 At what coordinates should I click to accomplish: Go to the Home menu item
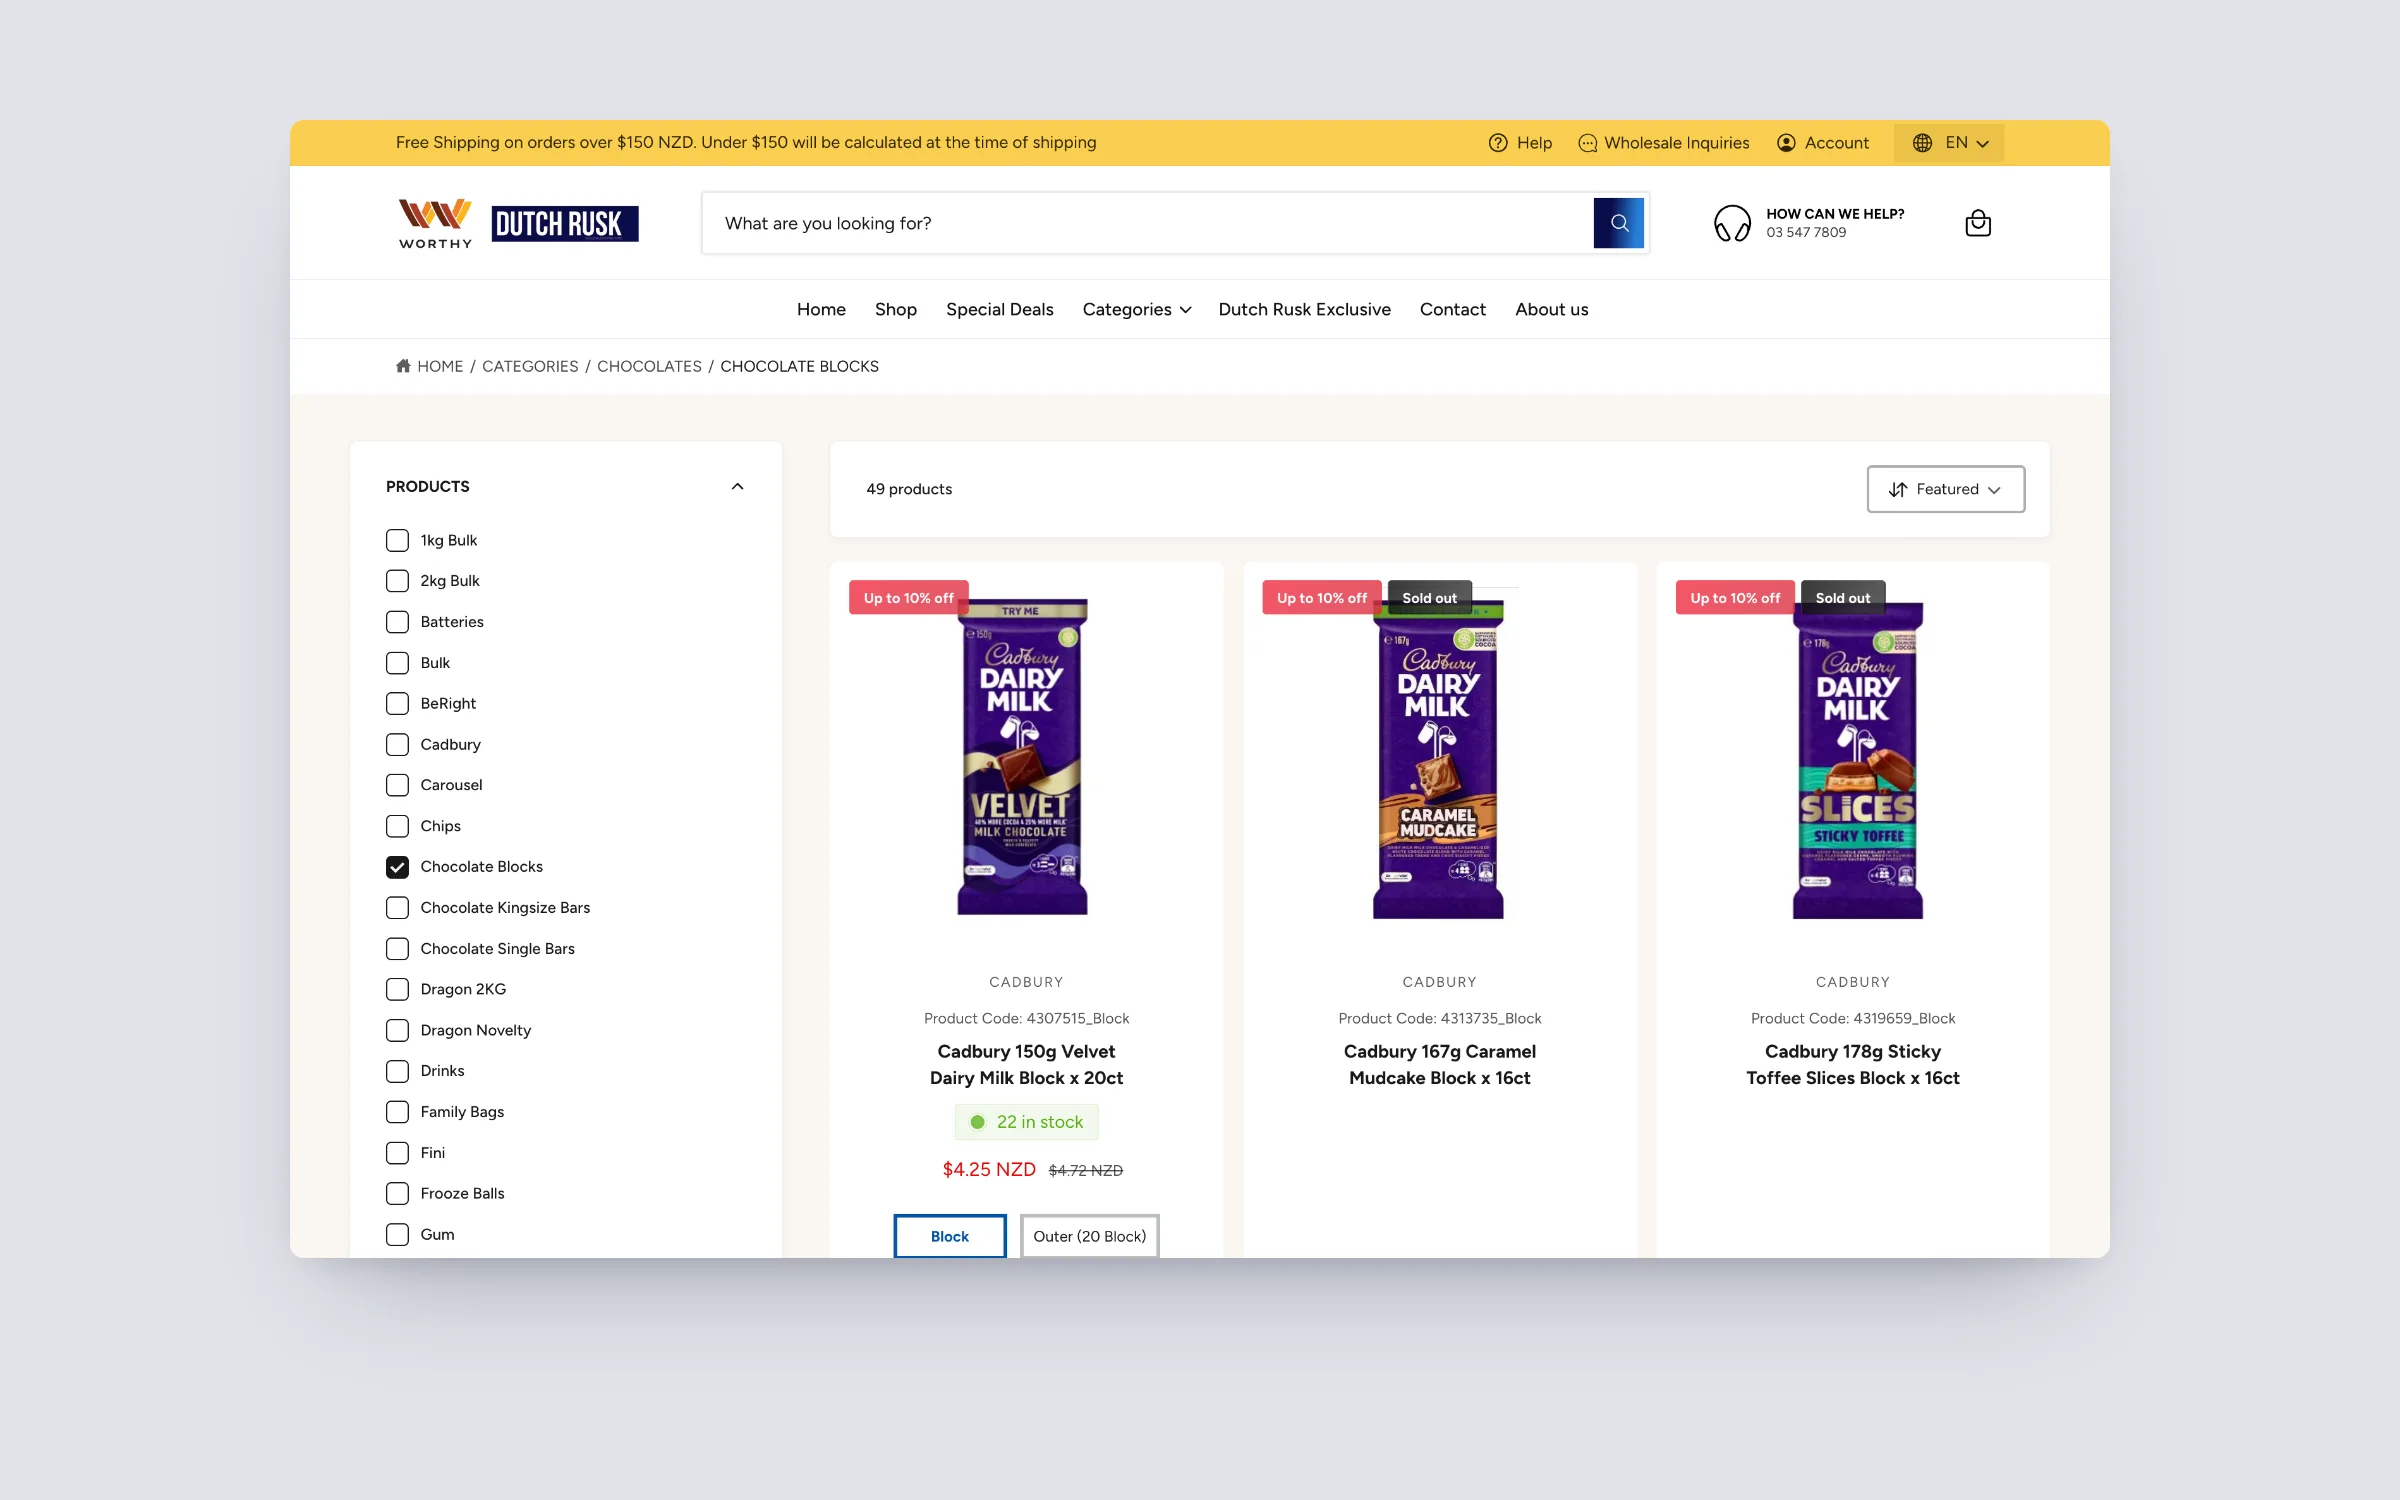(x=821, y=309)
